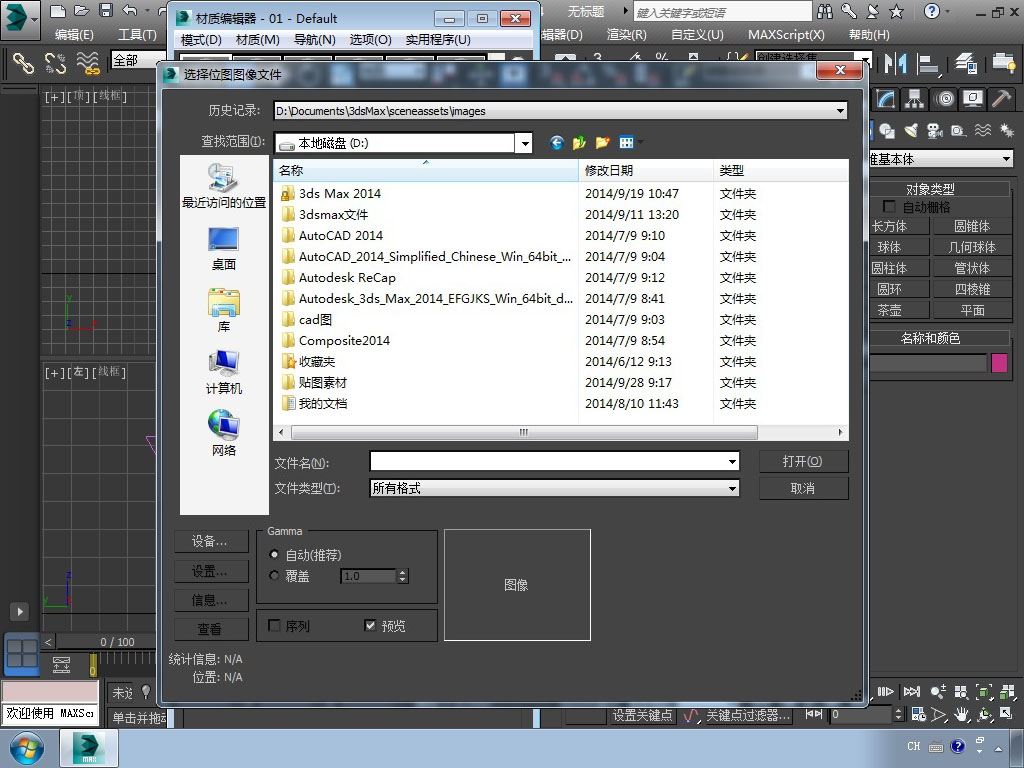Click the Zoom Extents Selected icon

click(984, 692)
